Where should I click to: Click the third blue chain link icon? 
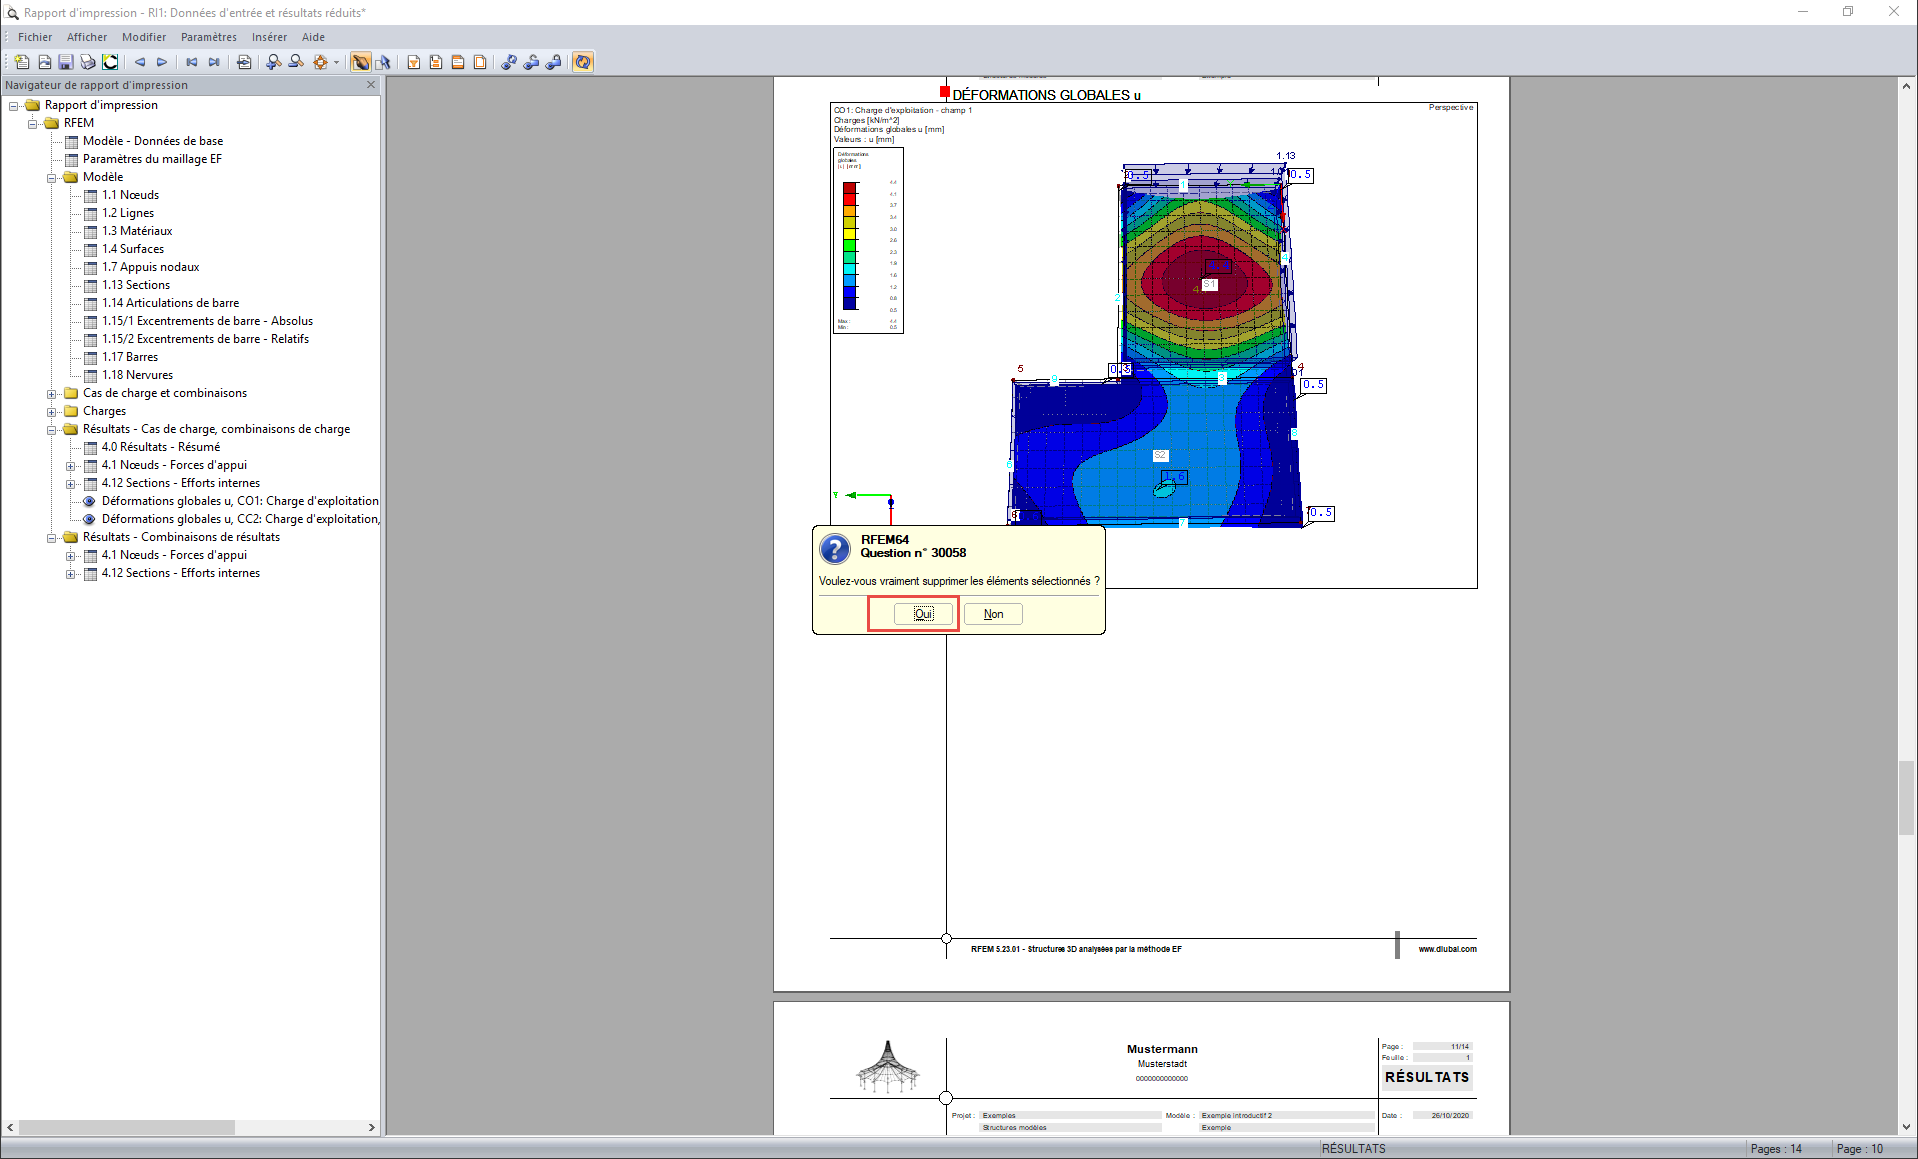(553, 62)
